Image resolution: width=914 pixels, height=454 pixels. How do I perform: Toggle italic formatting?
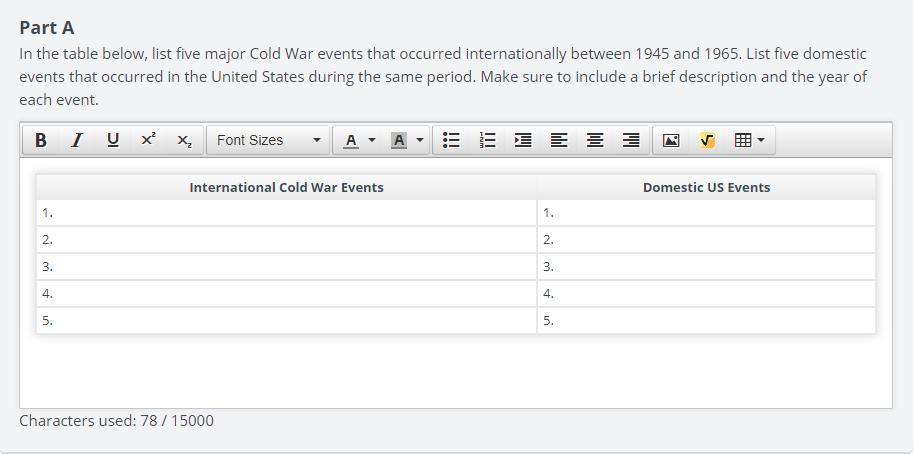pos(76,141)
